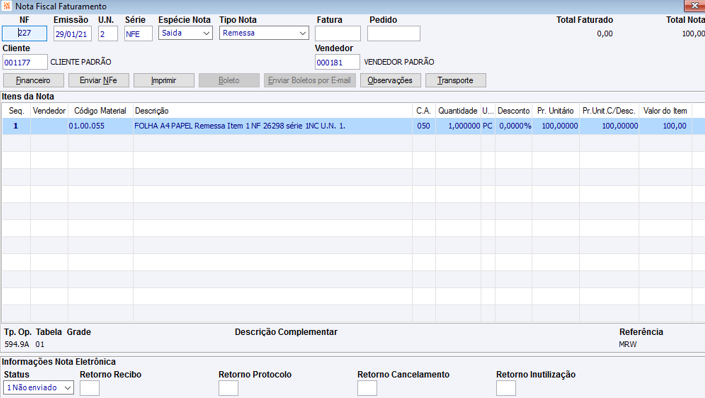Viewport: 705px width, 398px height.
Task: Click the 0,0000% discount cell
Action: point(513,126)
